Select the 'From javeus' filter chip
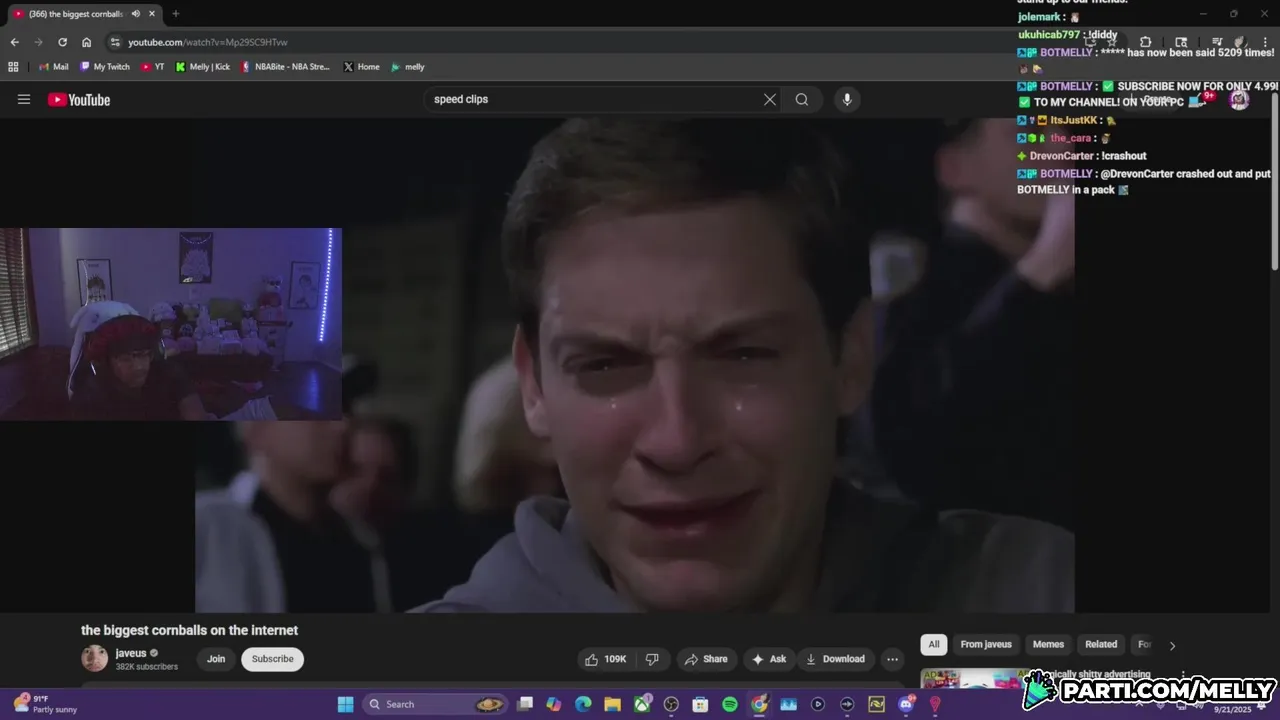The width and height of the screenshot is (1280, 720). coord(986,644)
